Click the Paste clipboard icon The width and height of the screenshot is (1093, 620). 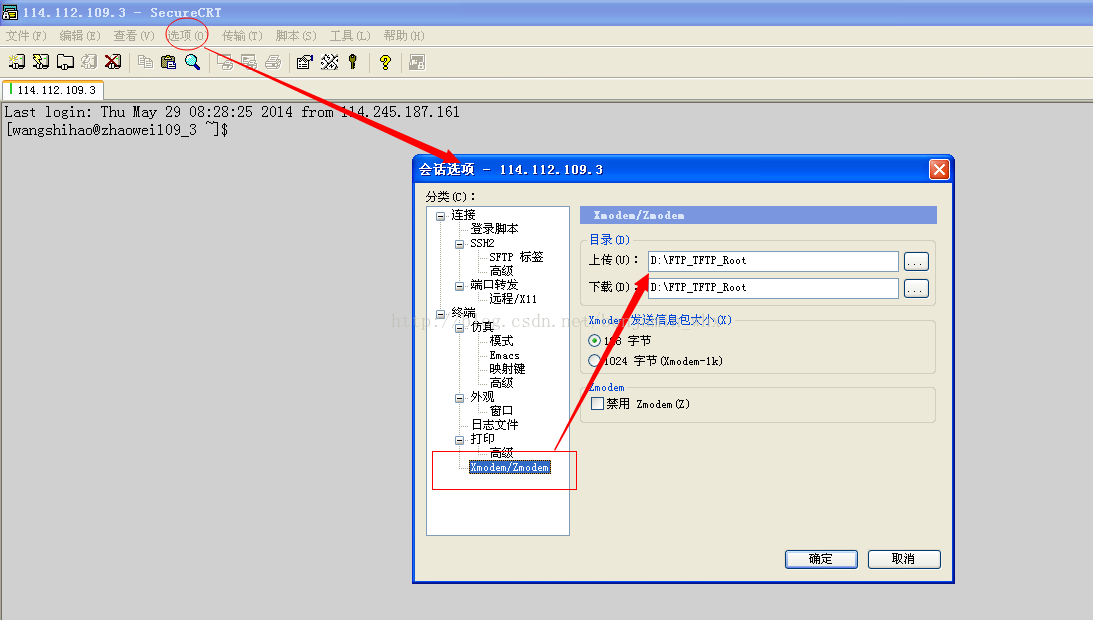tap(169, 62)
